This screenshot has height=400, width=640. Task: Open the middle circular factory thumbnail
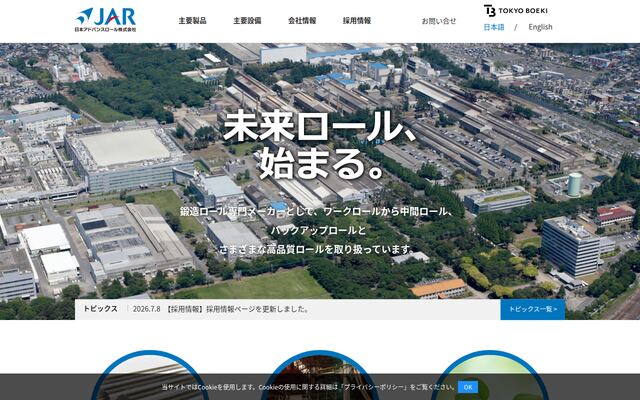(x=320, y=376)
